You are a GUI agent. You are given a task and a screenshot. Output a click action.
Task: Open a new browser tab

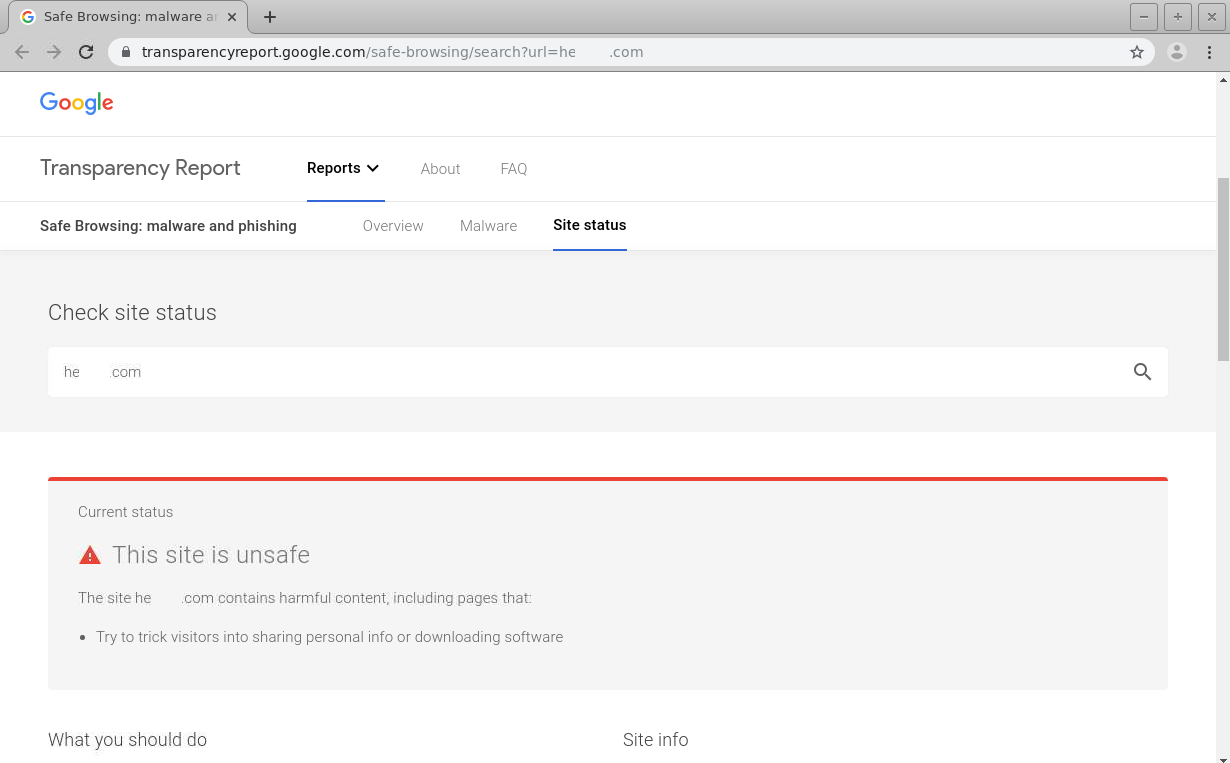pos(270,17)
